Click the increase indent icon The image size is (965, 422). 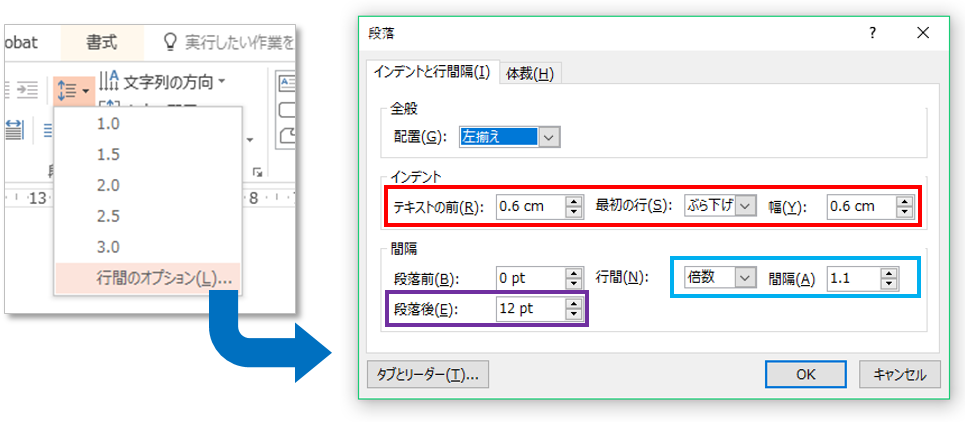(x=28, y=90)
